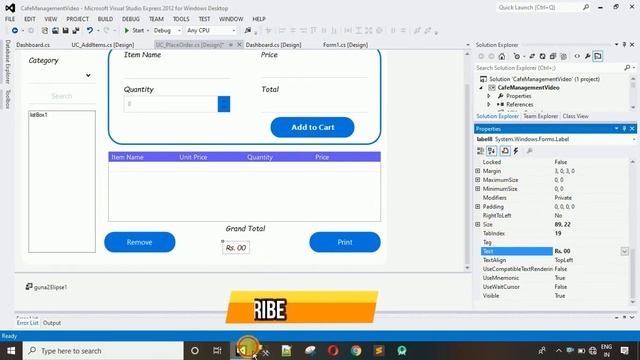Open the BUILD menu
The image size is (640, 360).
point(105,19)
